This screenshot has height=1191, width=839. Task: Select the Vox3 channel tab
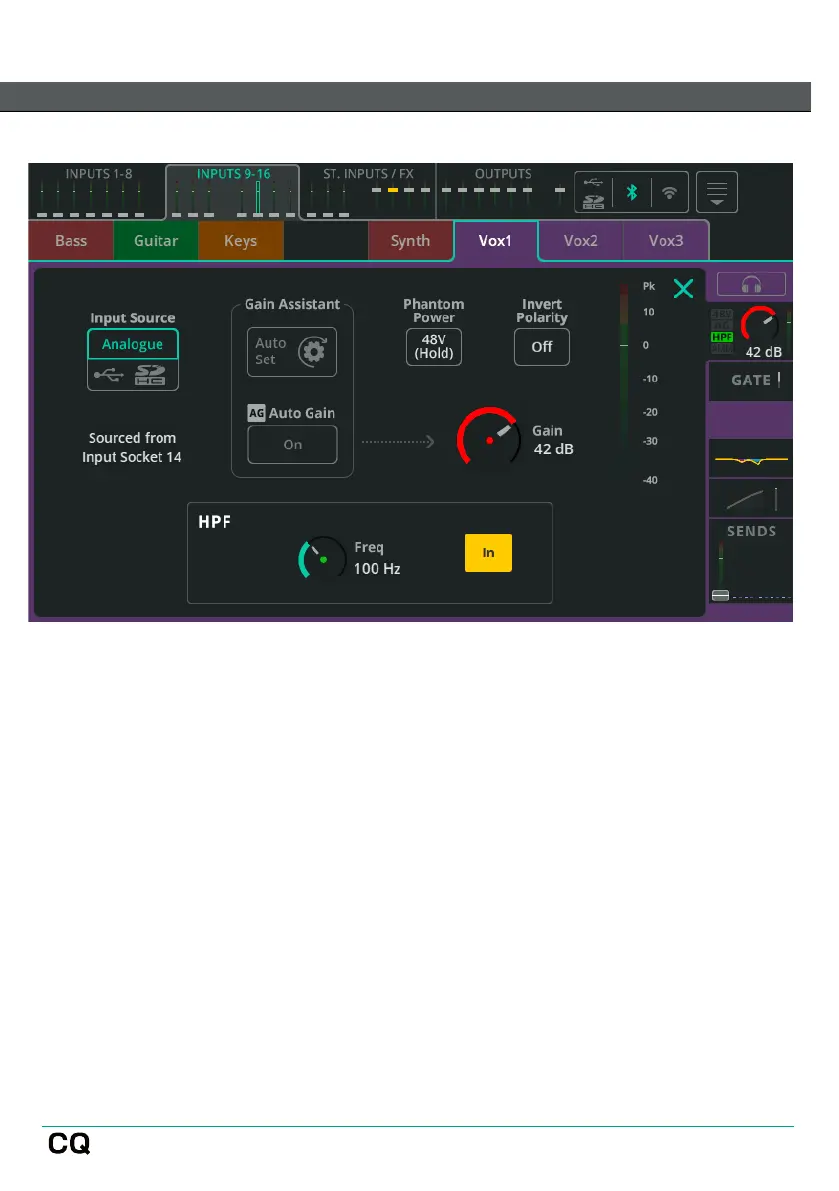click(x=666, y=241)
